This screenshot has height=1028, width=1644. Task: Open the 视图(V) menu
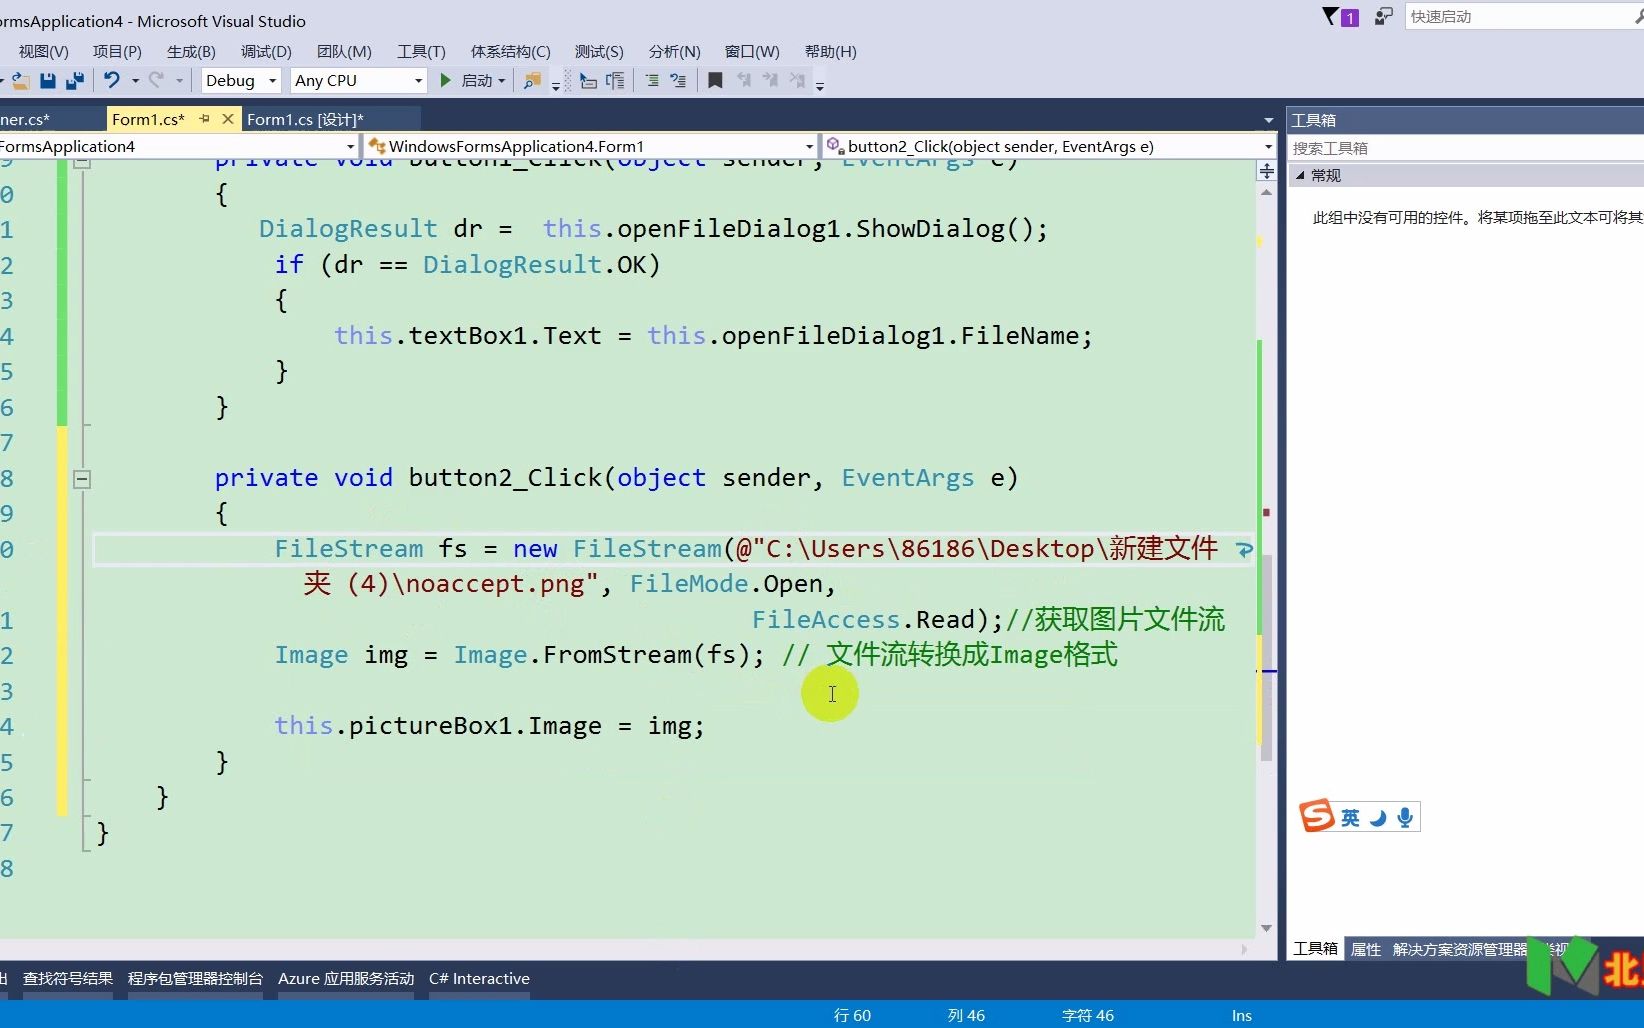coord(44,52)
